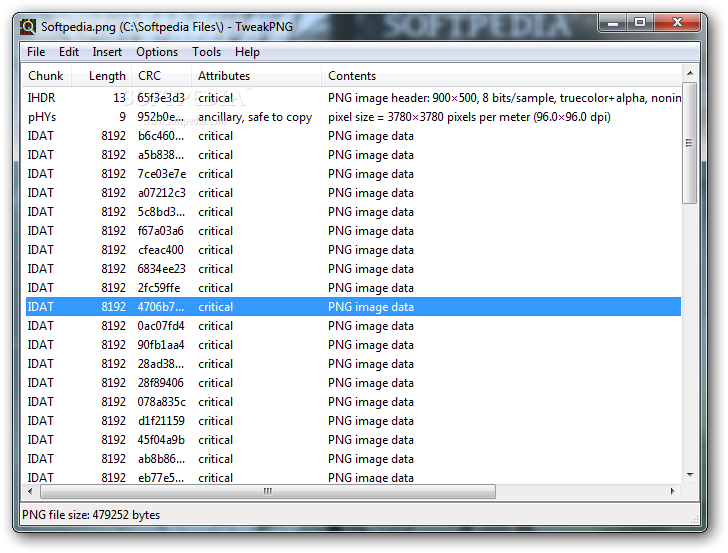Select IDAT chunk with CRC 45f04a9b
The height and width of the screenshot is (553, 728).
click(x=353, y=440)
